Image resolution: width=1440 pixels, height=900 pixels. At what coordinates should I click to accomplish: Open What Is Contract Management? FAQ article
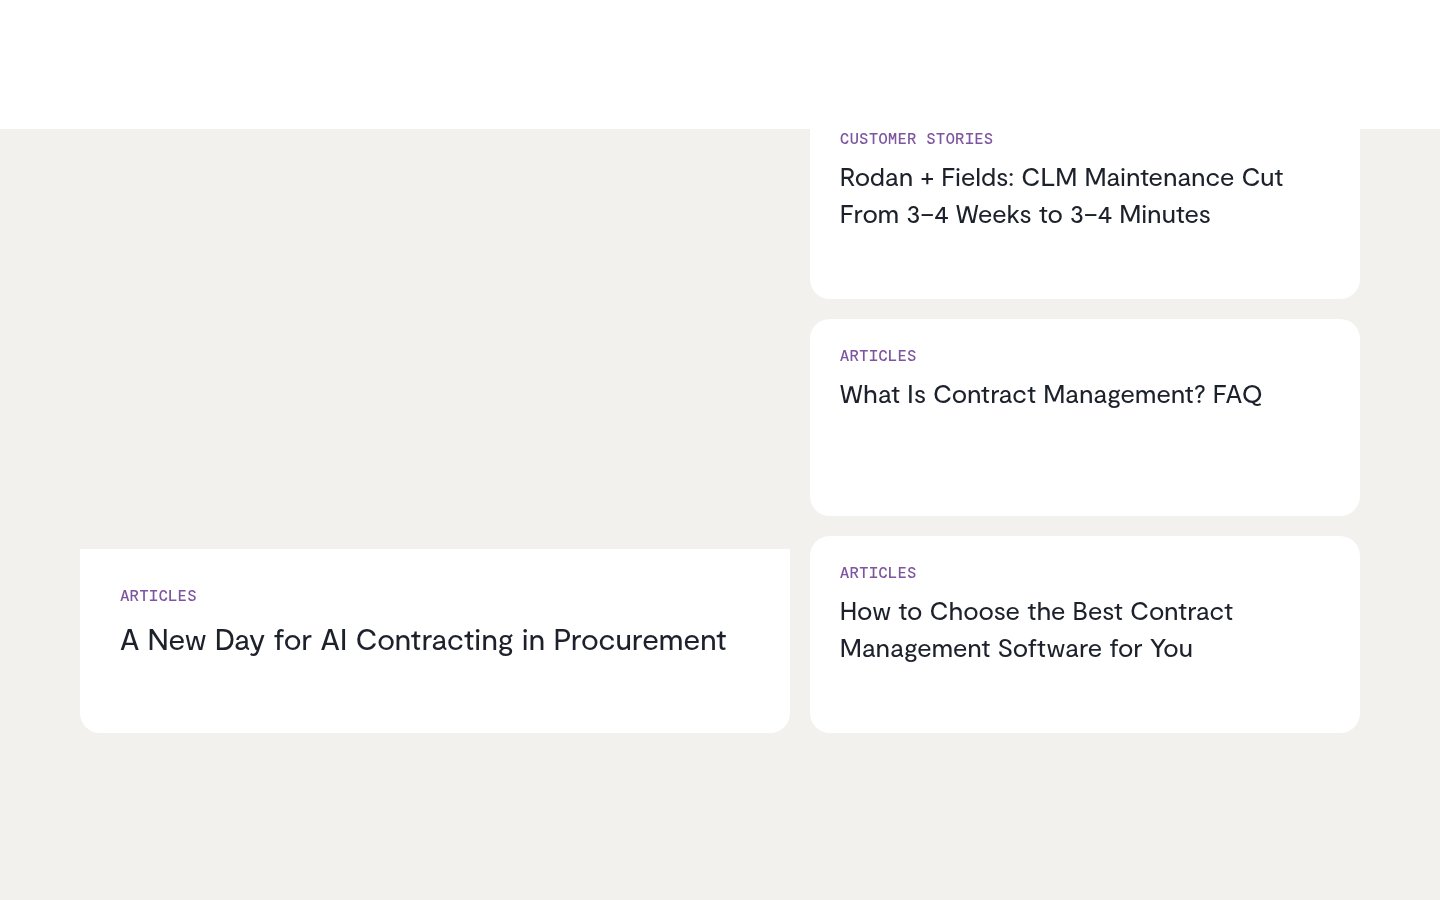(1050, 394)
